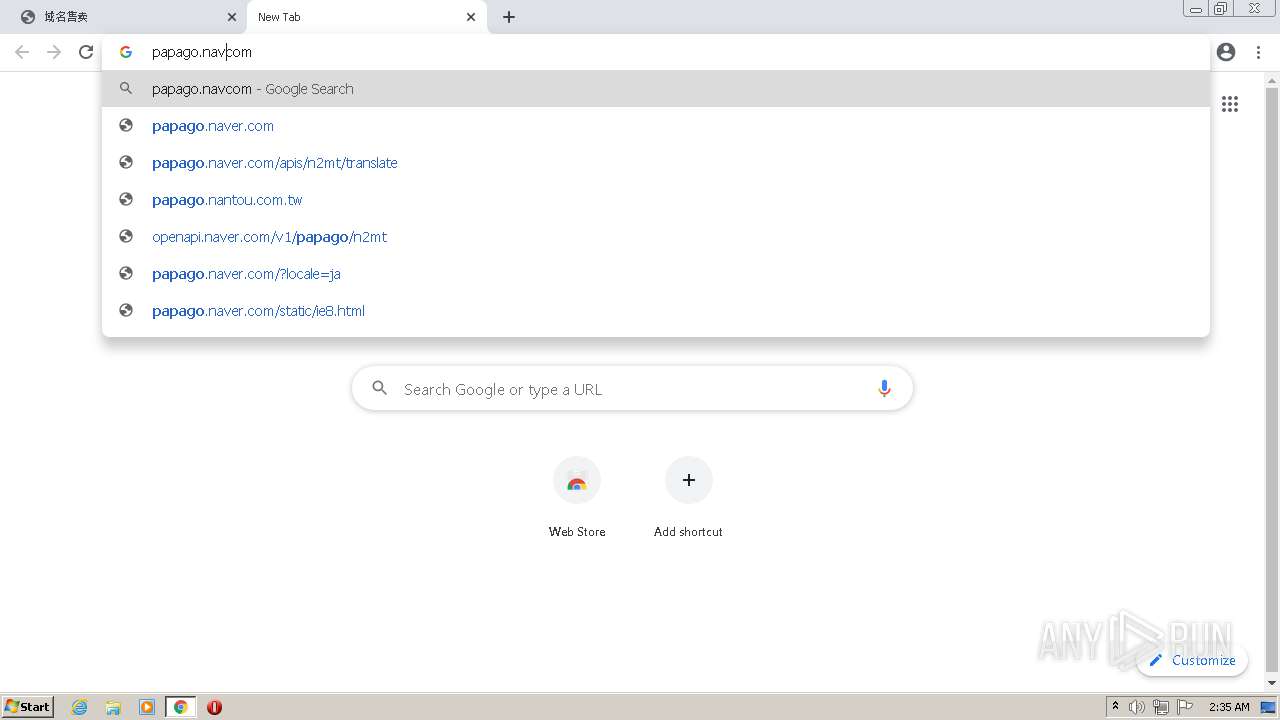Screen dimensions: 1280x720
Task: Open the Google apps grid
Action: point(1230,104)
